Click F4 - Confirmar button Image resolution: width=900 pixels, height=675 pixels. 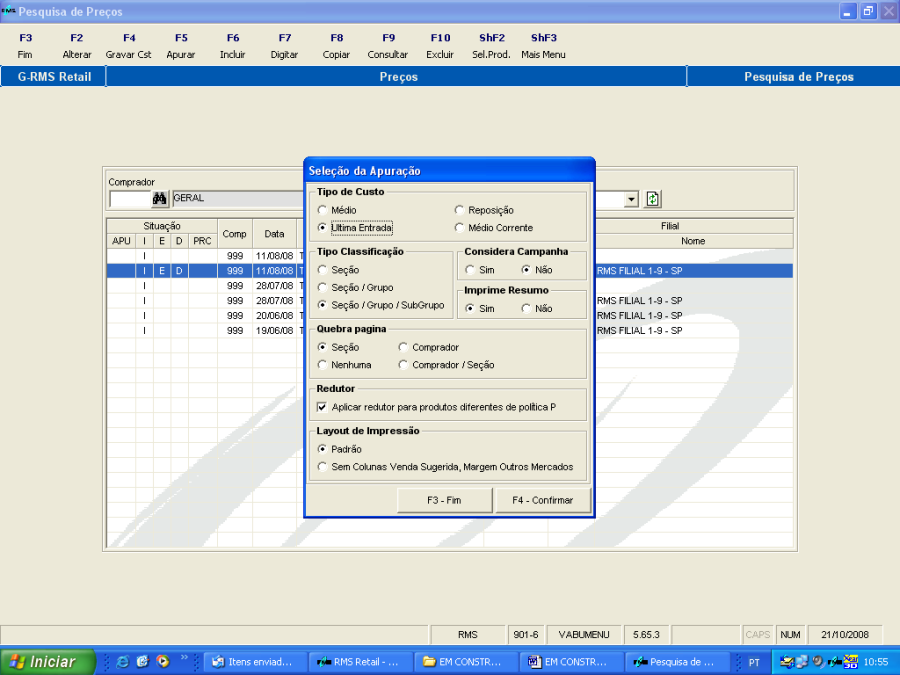[x=542, y=500]
